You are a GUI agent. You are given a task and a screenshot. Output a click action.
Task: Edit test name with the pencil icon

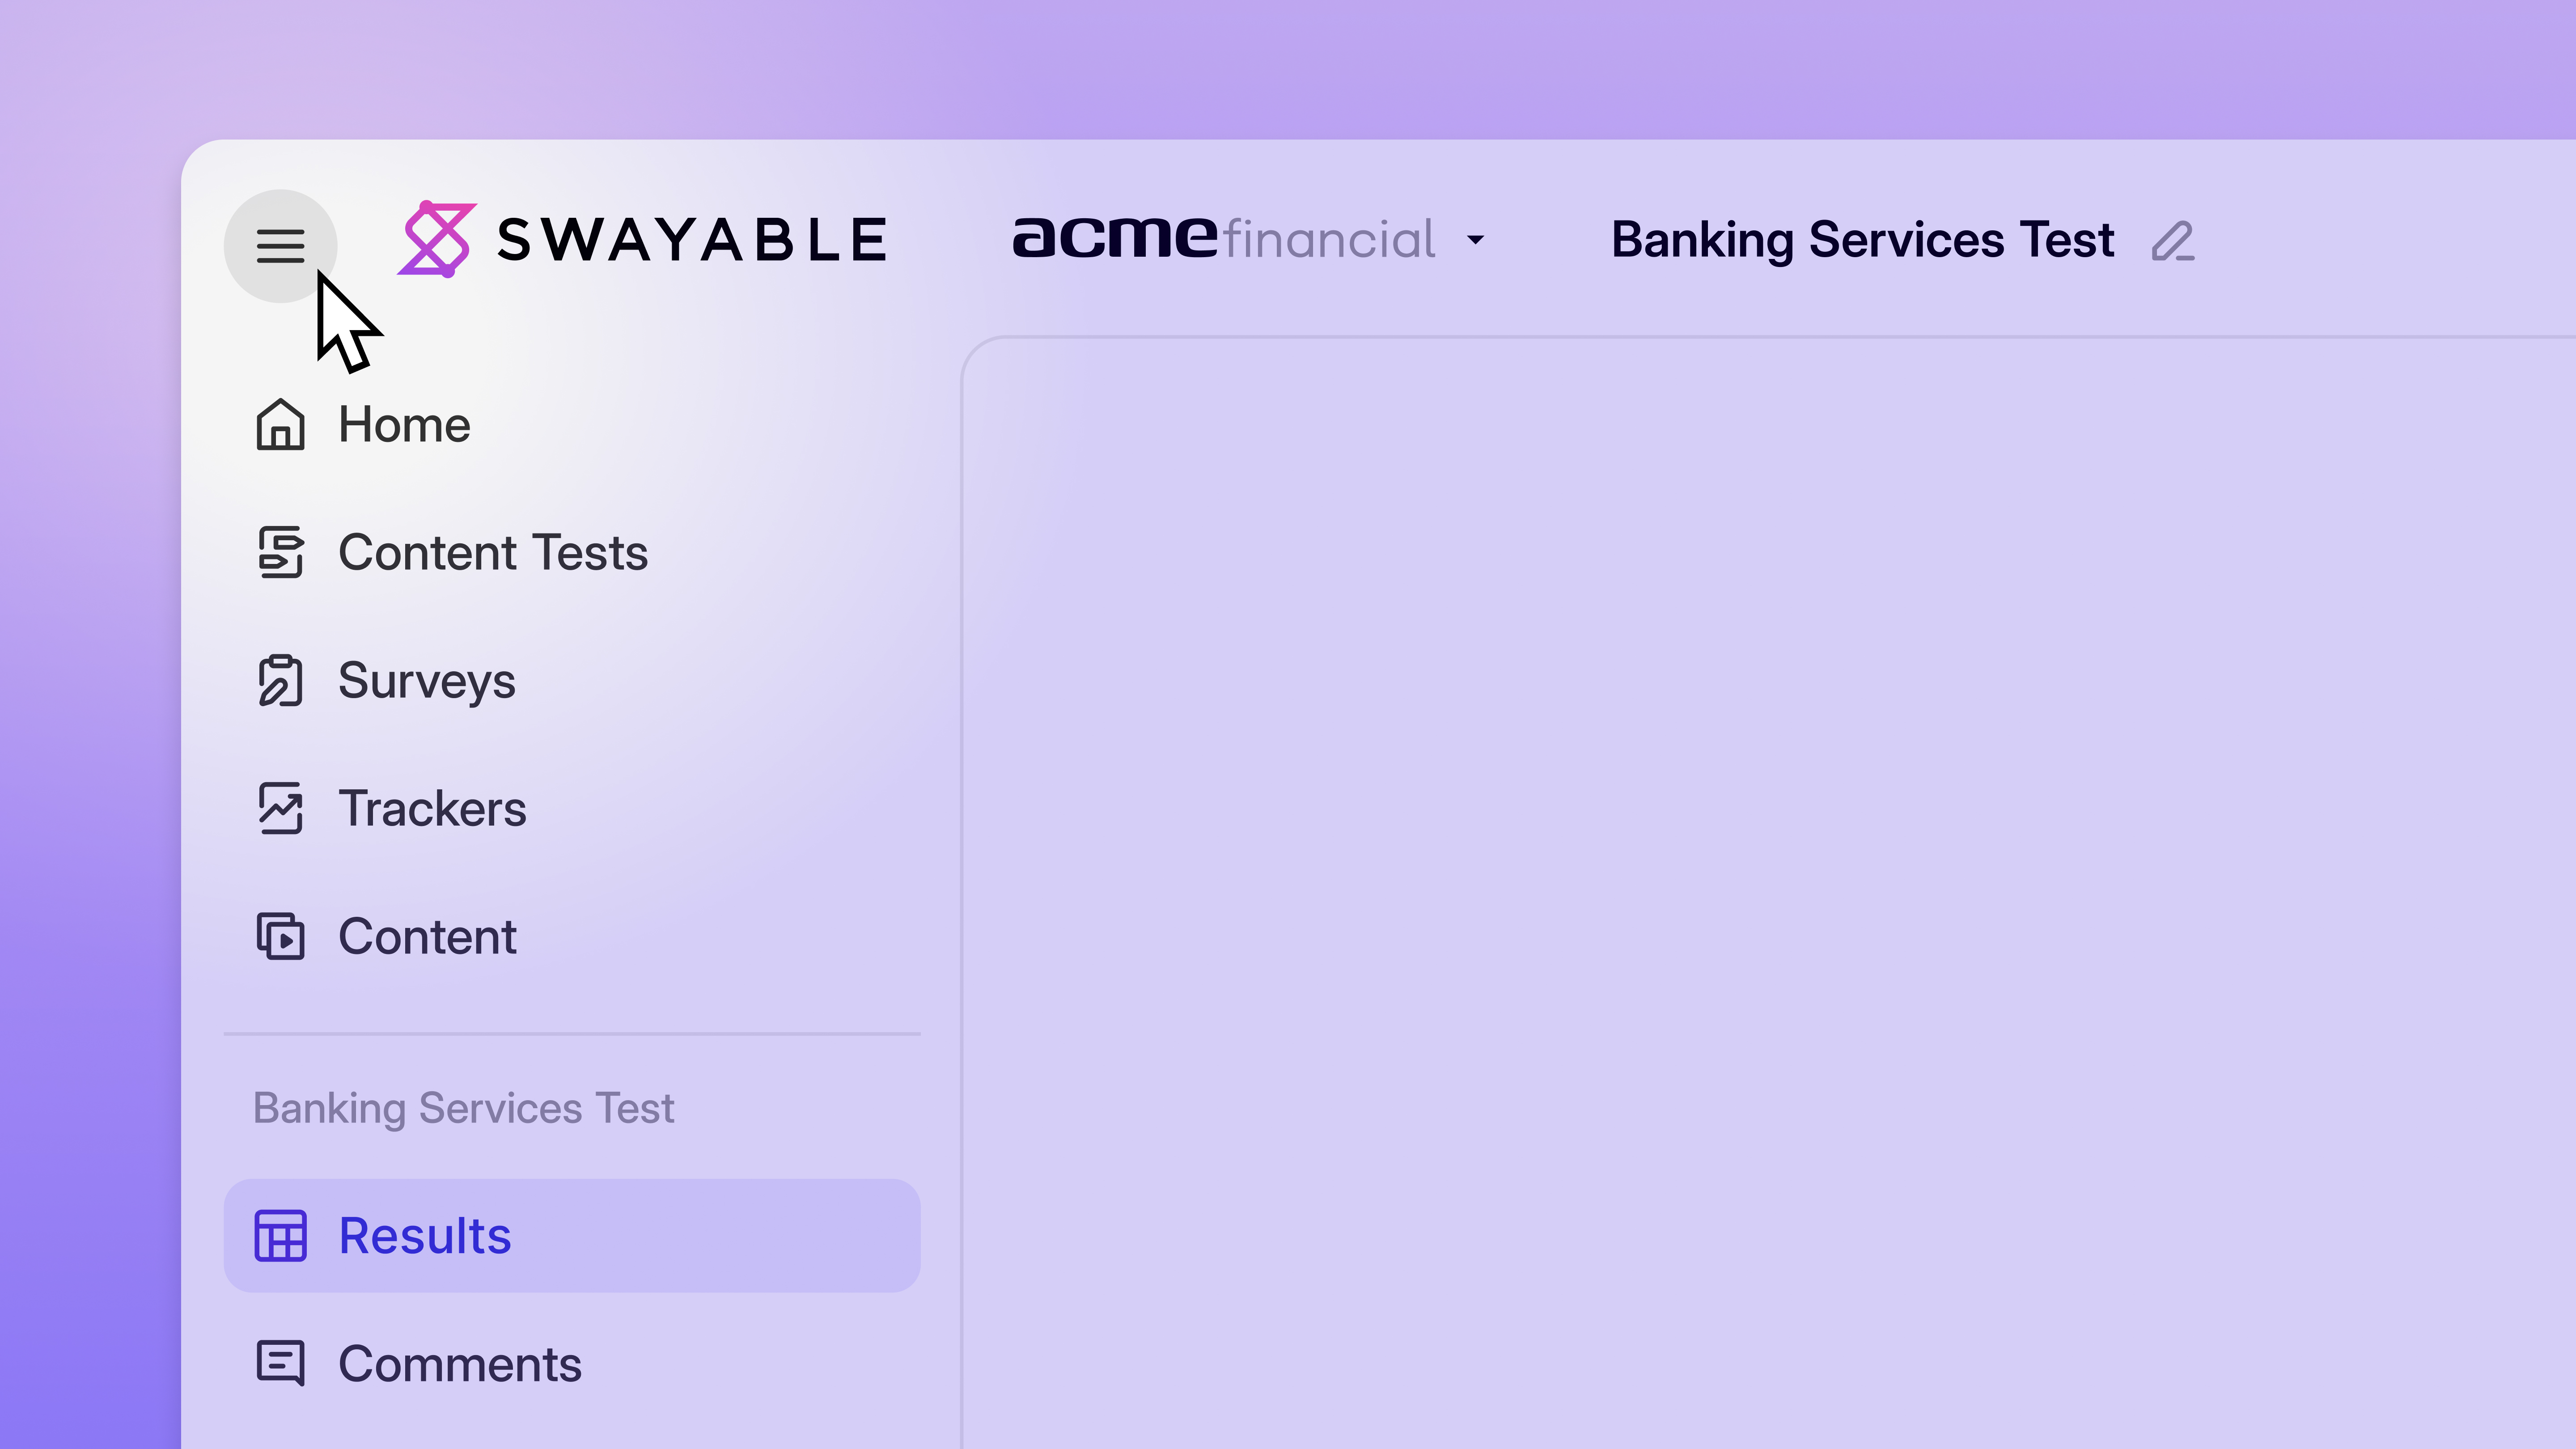pyautogui.click(x=2172, y=242)
